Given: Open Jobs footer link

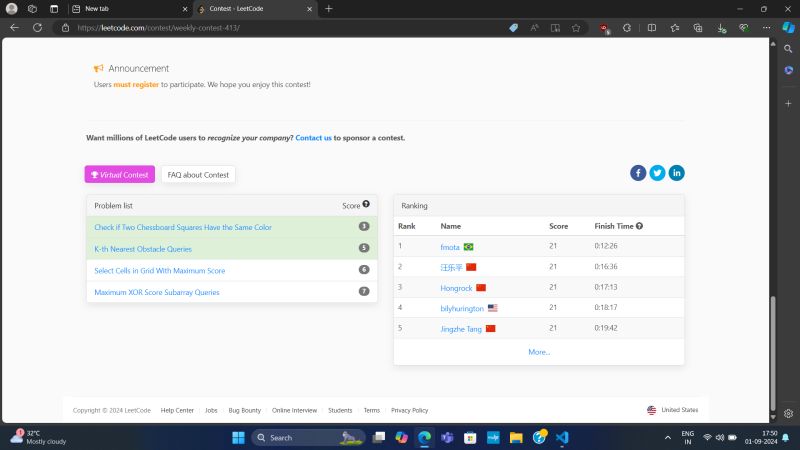Looking at the screenshot, I should click(211, 410).
